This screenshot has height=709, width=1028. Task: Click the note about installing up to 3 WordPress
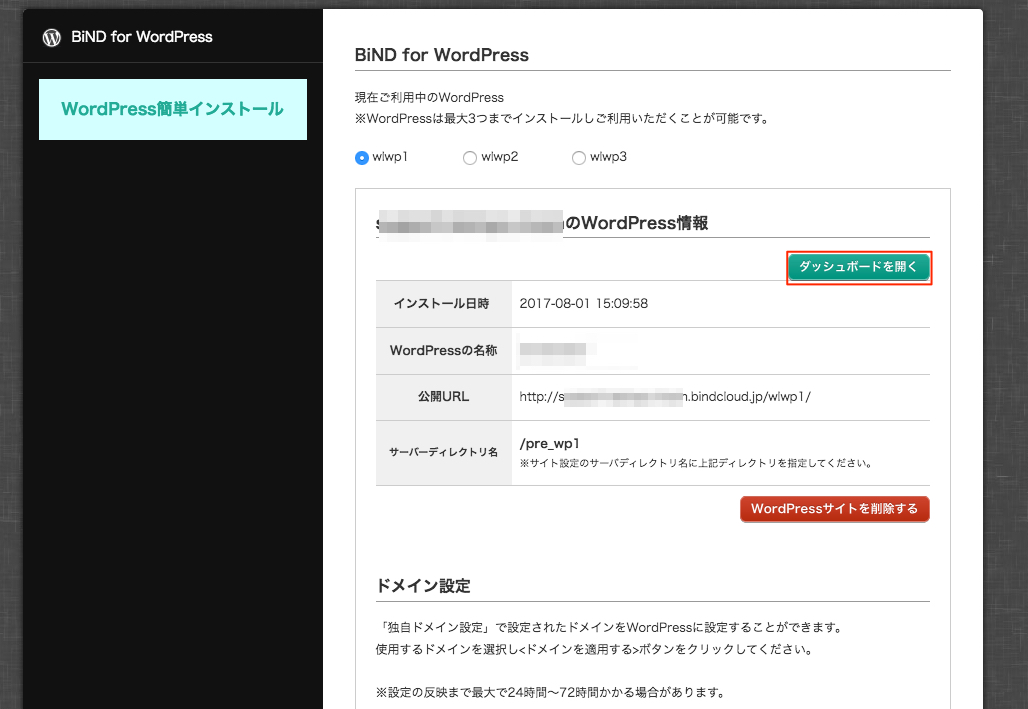pos(563,119)
